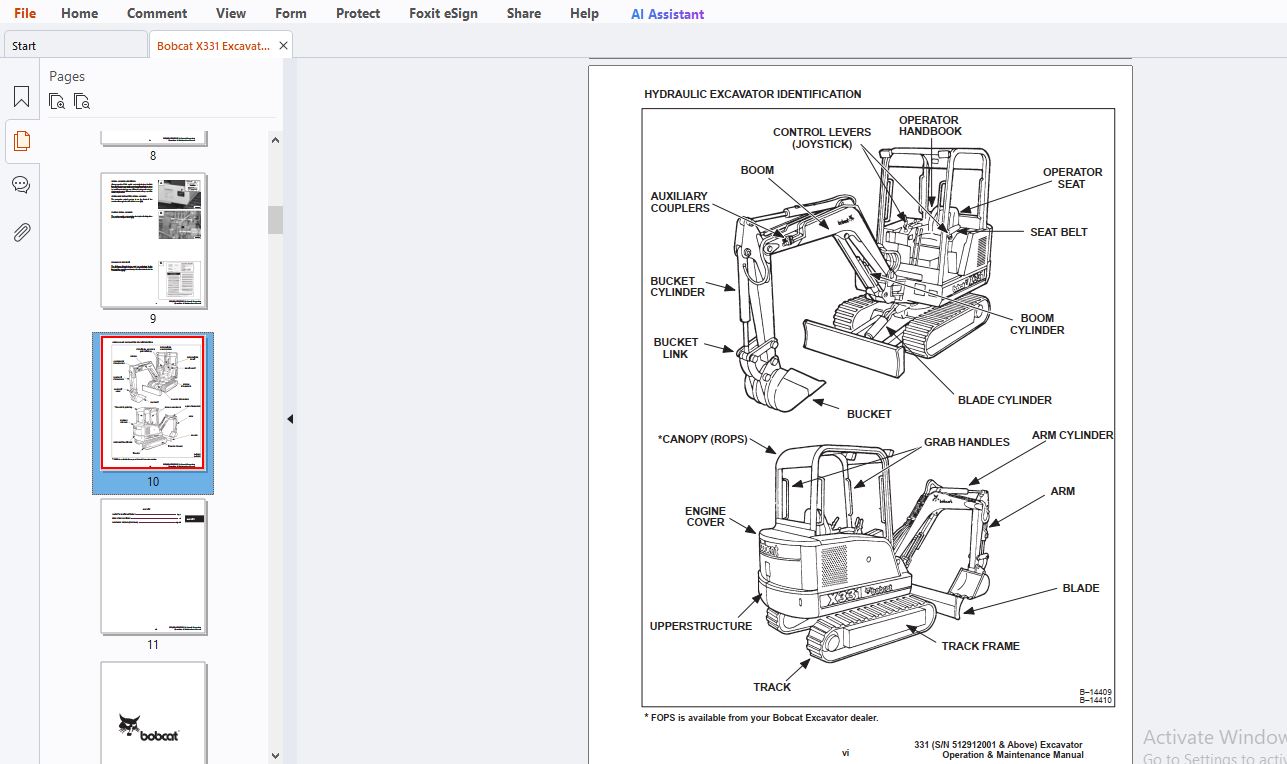Switch to the Home ribbon tab

[79, 13]
